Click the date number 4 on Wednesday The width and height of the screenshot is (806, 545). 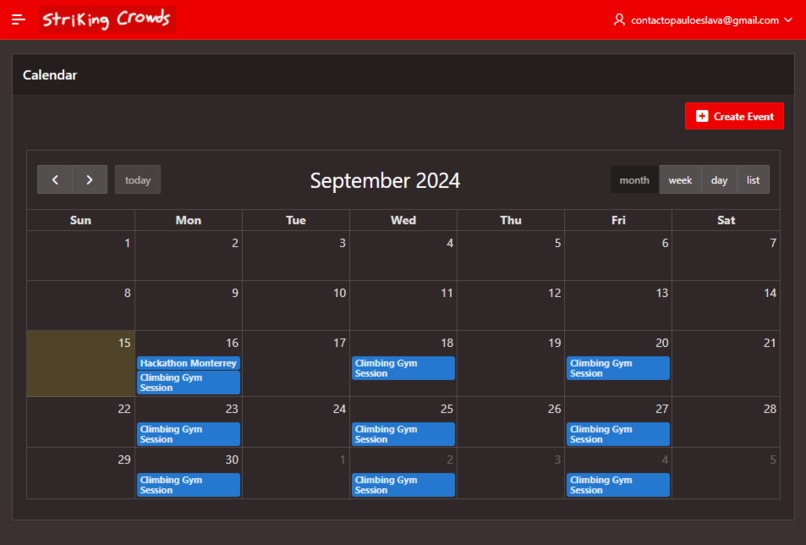(450, 243)
